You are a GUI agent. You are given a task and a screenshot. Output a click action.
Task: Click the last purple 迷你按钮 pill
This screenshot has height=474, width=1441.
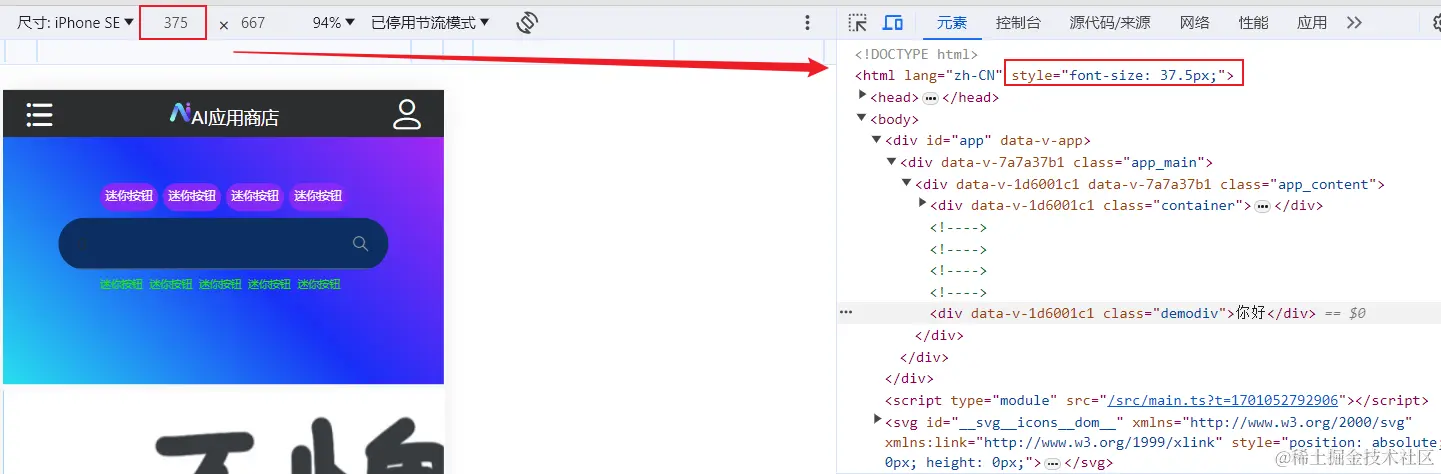click(x=318, y=196)
